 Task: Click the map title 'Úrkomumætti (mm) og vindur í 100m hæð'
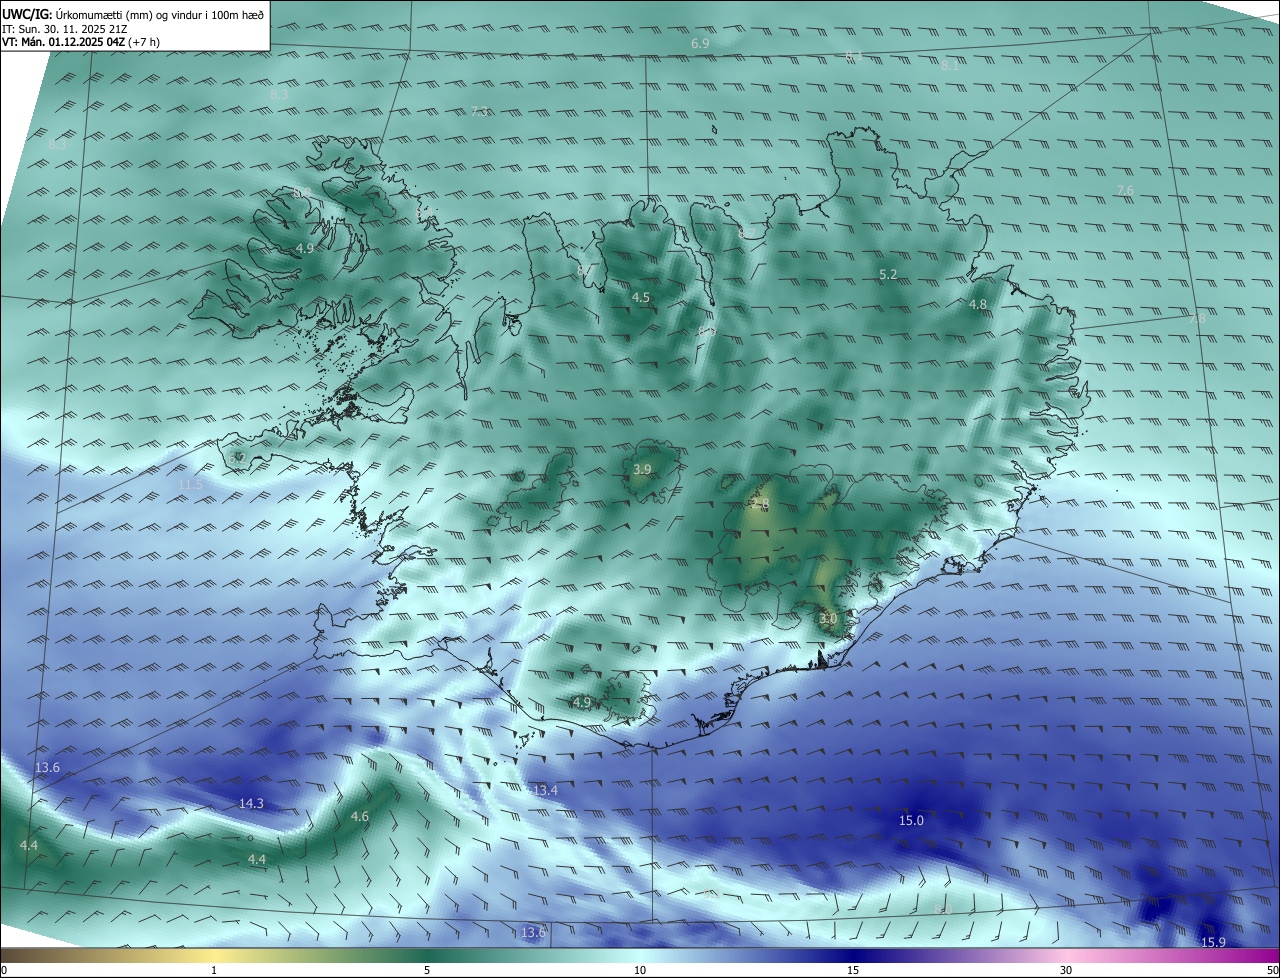159,14
